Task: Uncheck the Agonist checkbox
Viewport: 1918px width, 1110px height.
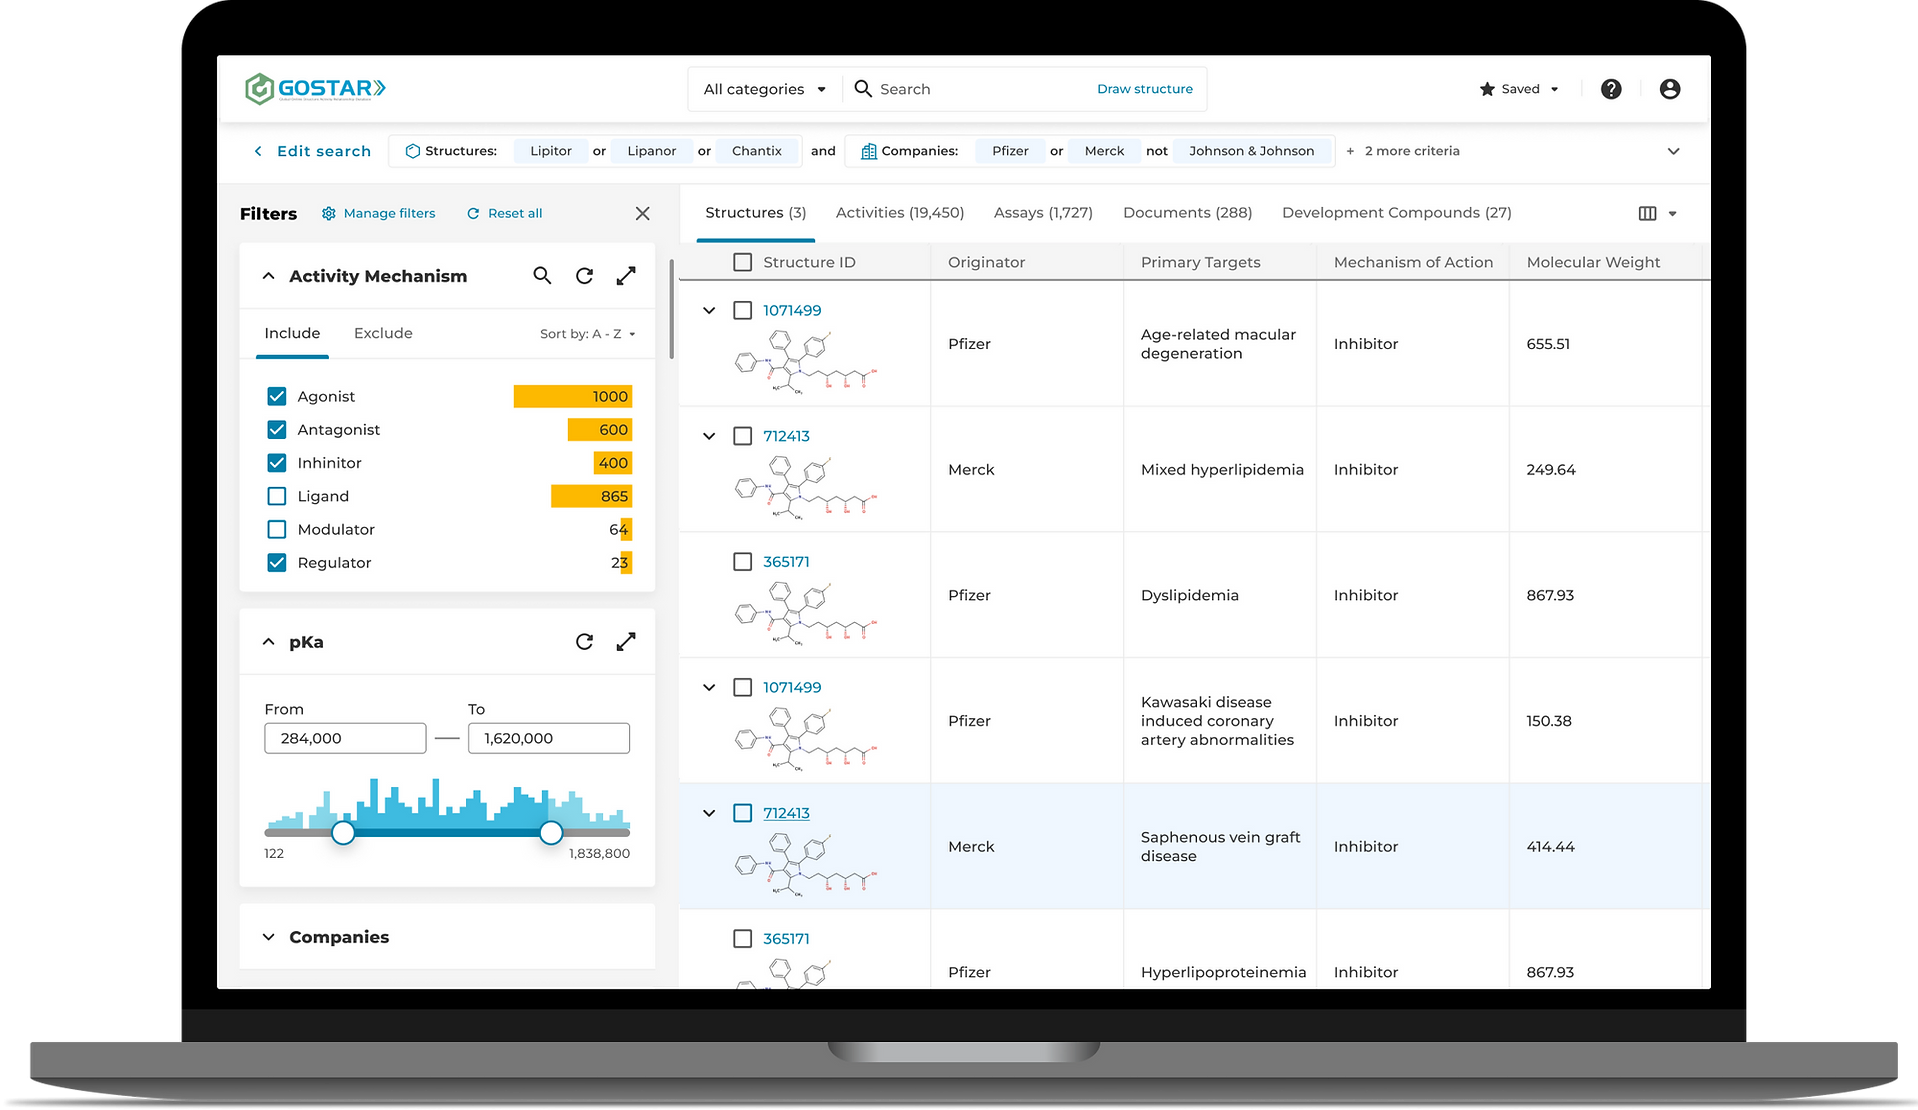Action: click(x=277, y=396)
